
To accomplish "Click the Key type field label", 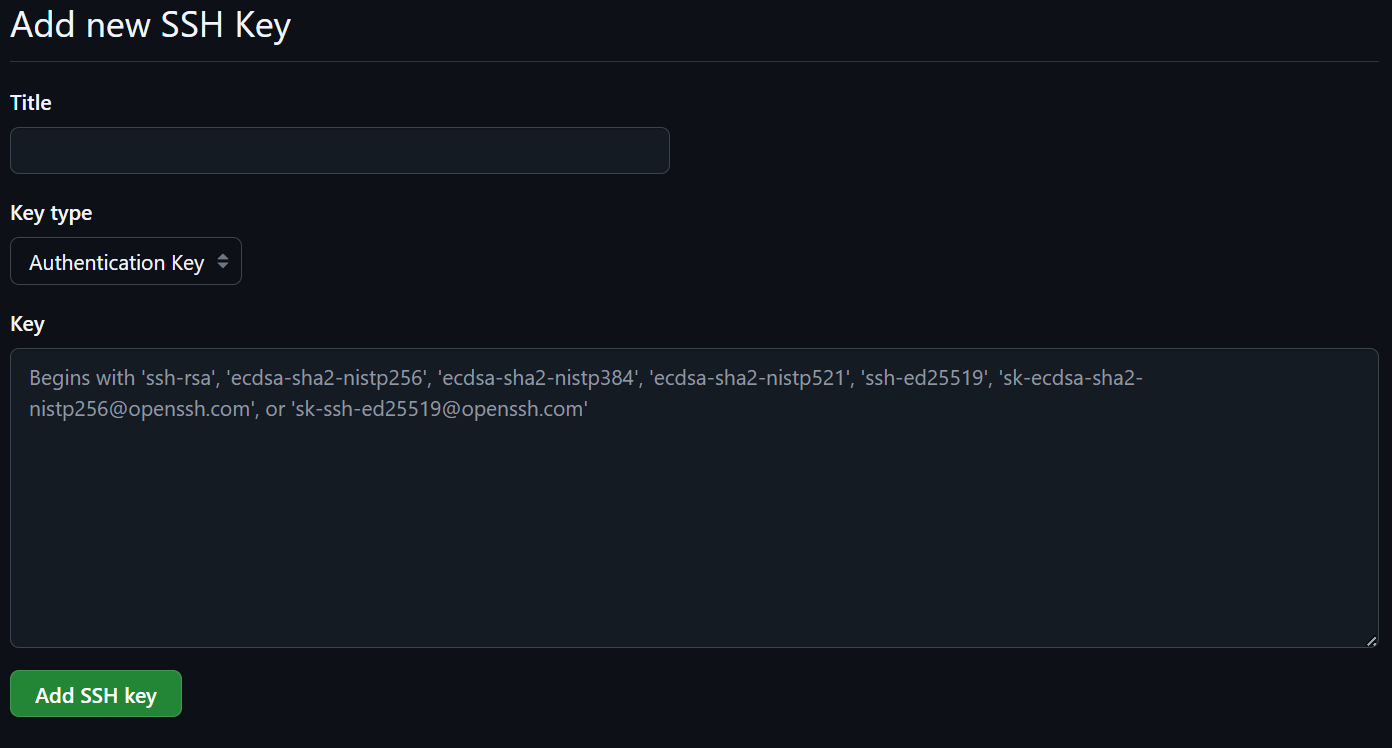I will (x=51, y=212).
